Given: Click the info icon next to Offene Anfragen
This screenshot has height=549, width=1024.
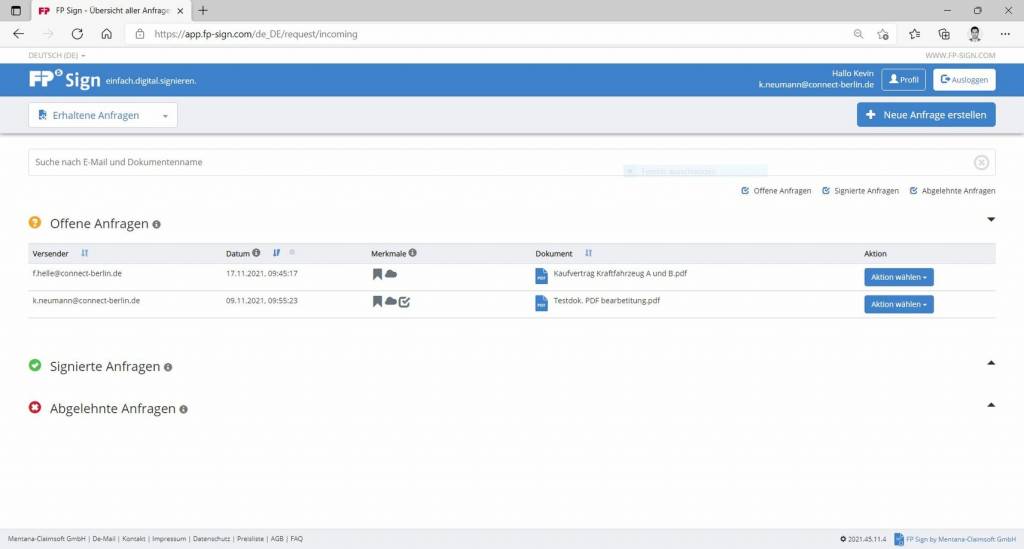Looking at the screenshot, I should pyautogui.click(x=157, y=225).
